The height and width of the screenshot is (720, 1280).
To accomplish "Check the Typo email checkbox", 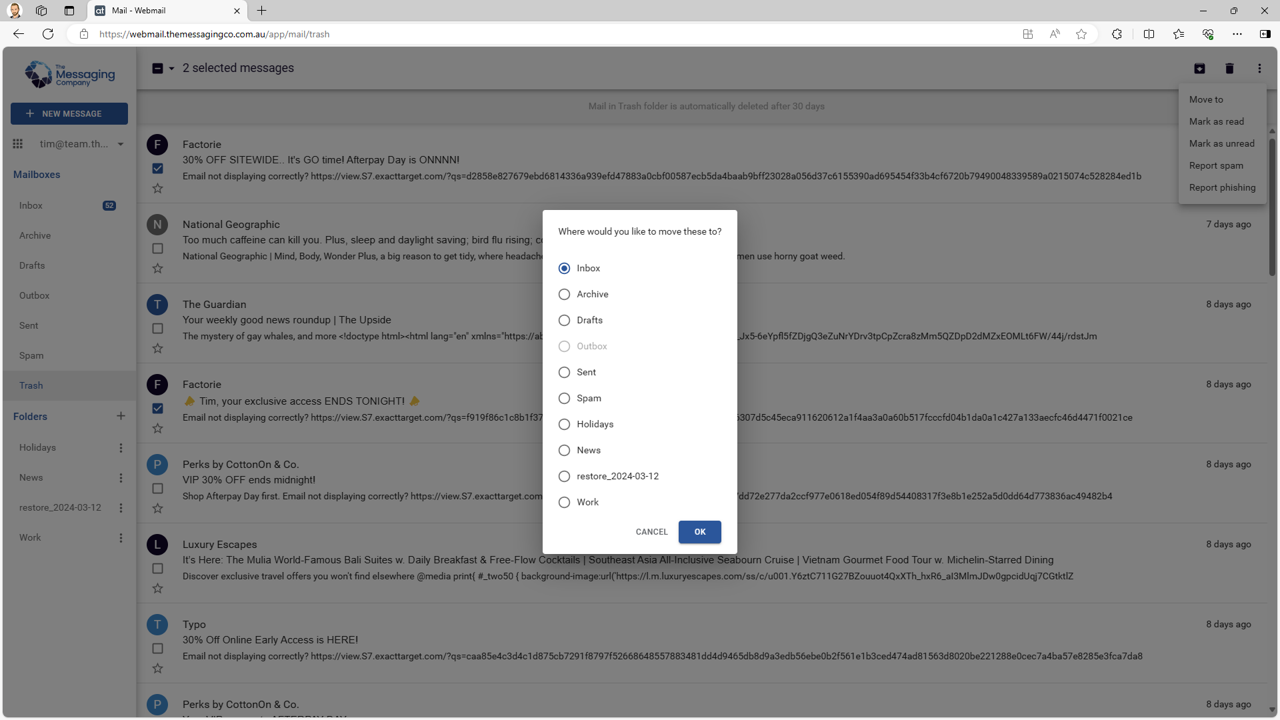I will coord(157,648).
